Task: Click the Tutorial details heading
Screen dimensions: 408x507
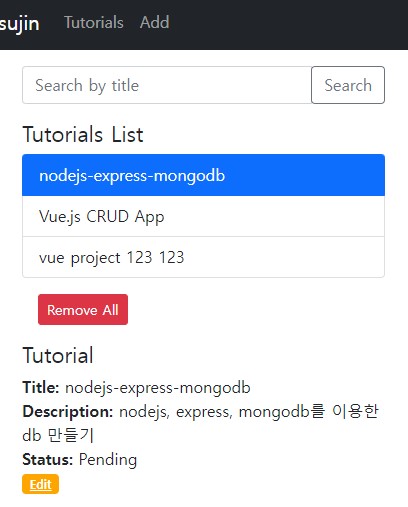Action: [58, 355]
